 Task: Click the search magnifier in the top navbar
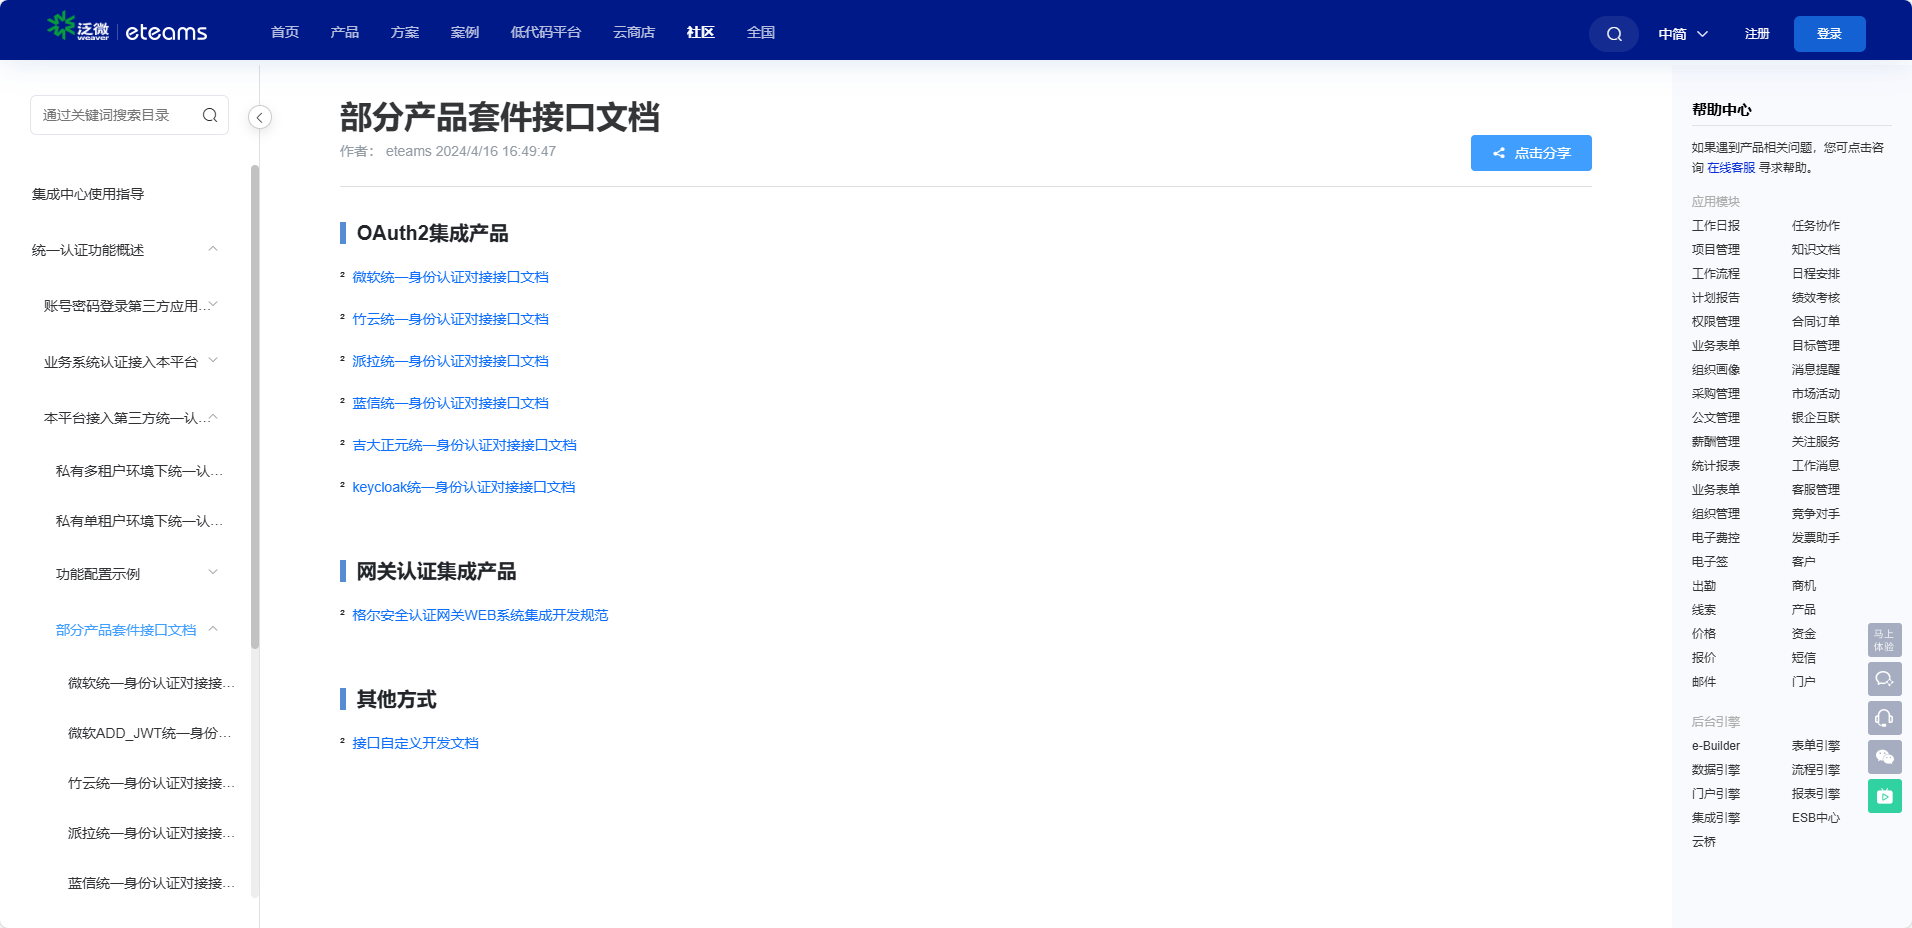click(1613, 34)
